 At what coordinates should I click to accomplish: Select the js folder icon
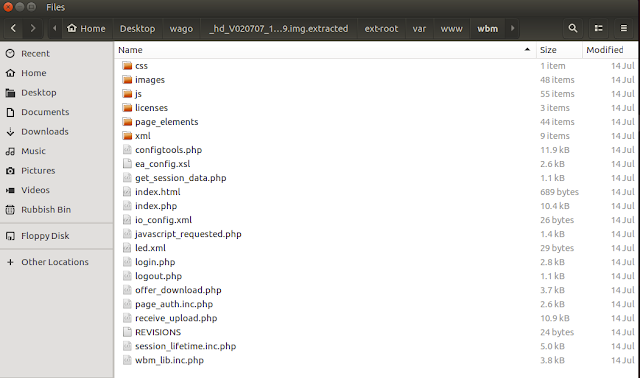point(127,93)
